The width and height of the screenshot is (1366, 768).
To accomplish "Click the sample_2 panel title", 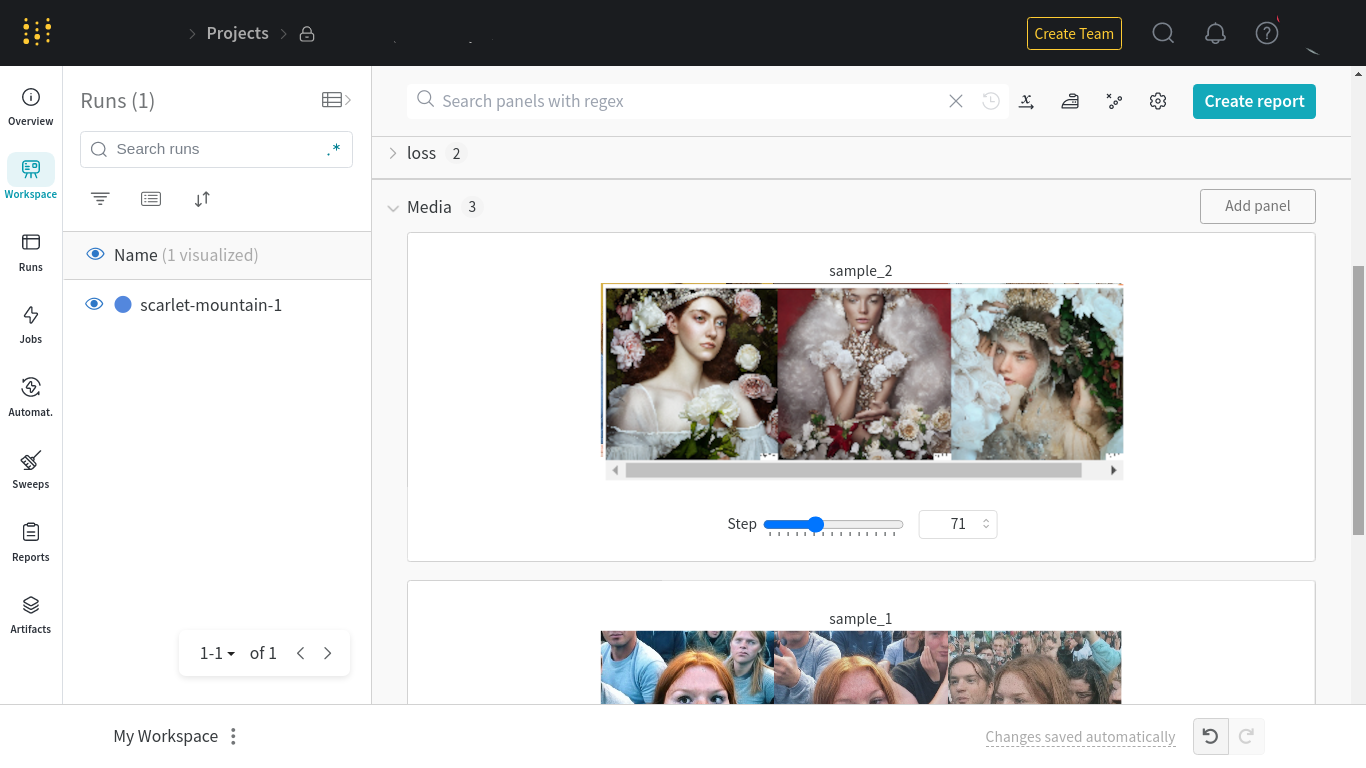I will 860,271.
